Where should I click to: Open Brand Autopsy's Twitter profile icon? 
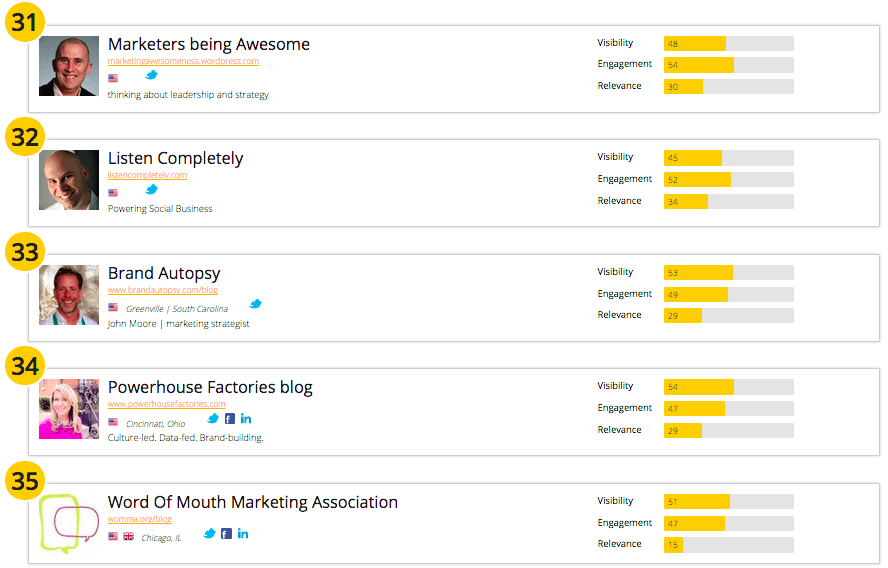256,304
